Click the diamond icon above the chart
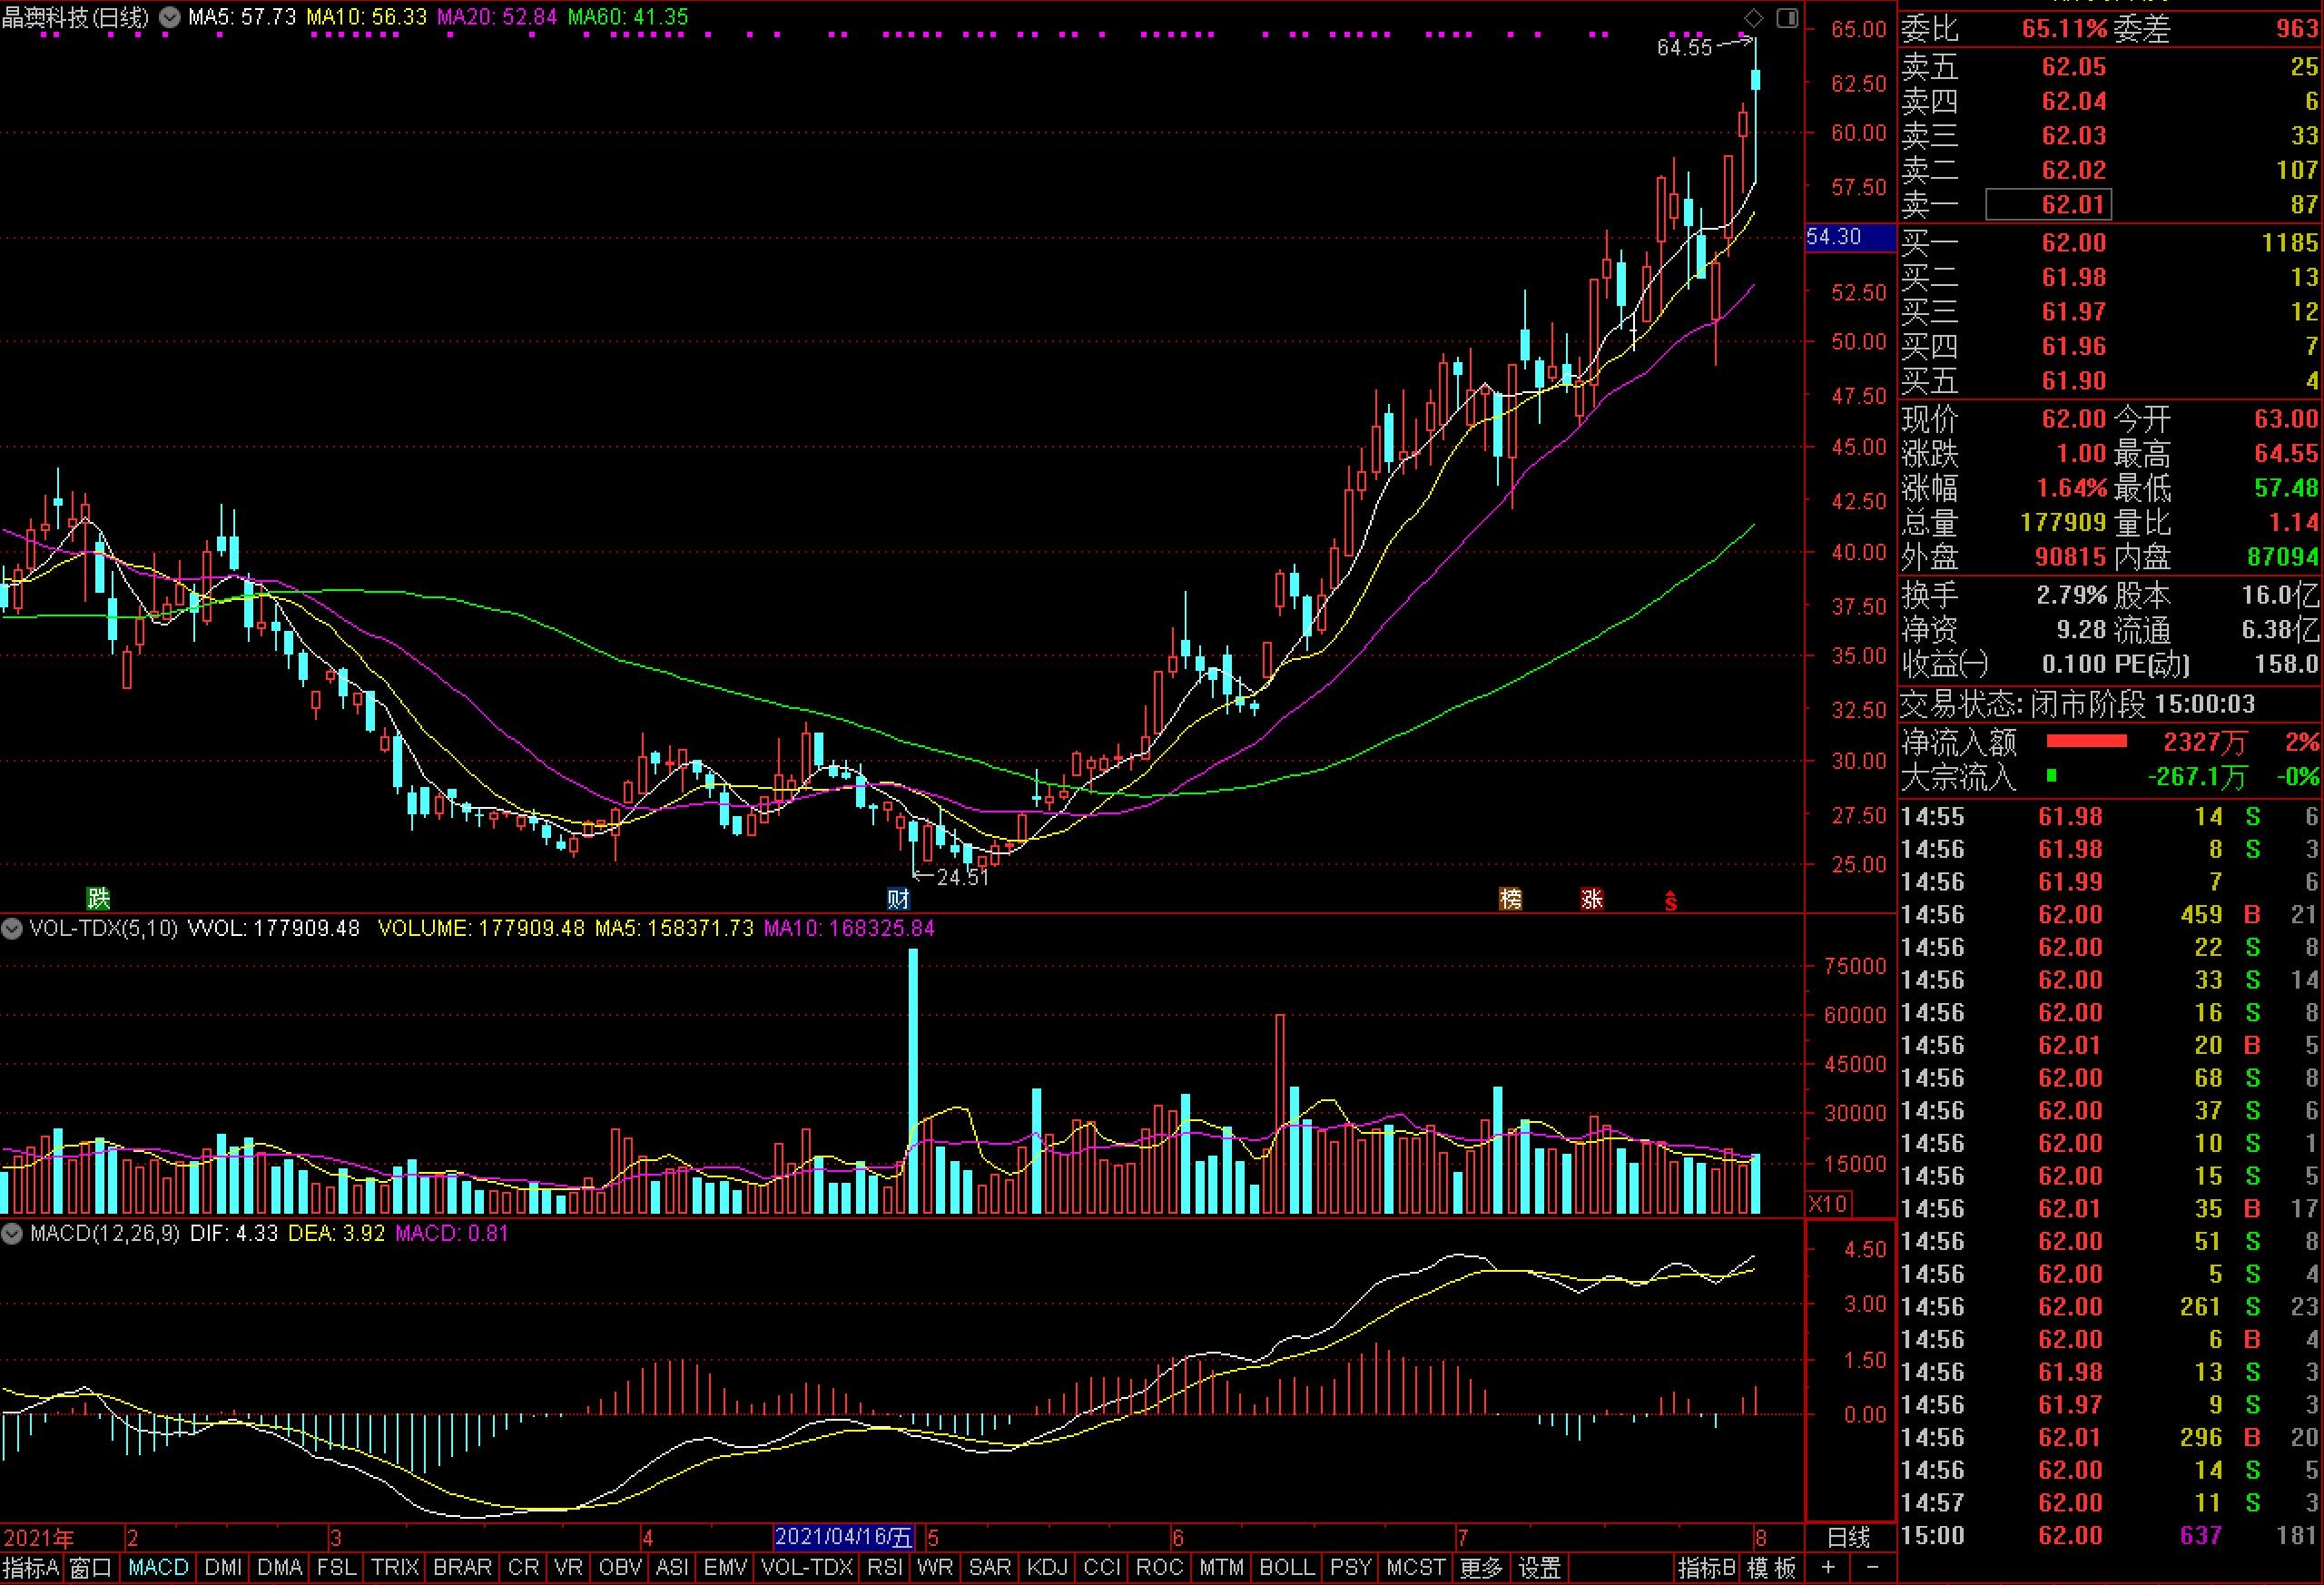 tap(1754, 17)
